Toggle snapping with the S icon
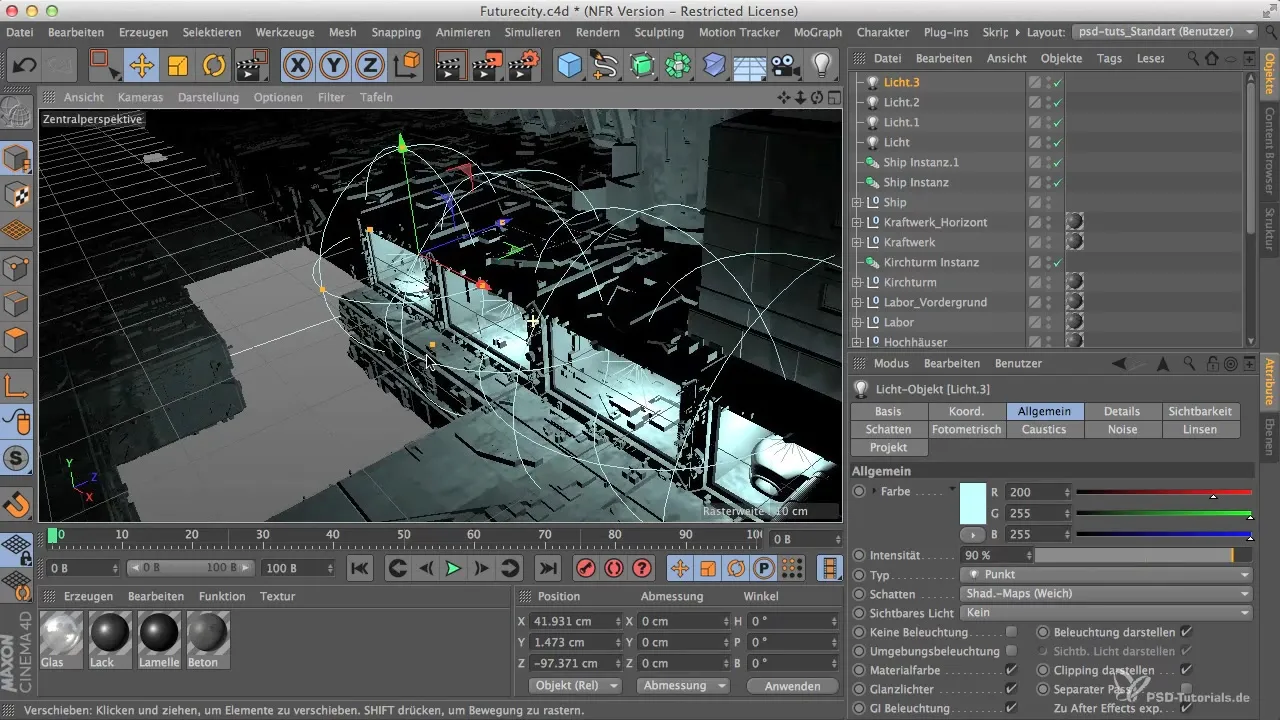The width and height of the screenshot is (1280, 720). tap(17, 459)
